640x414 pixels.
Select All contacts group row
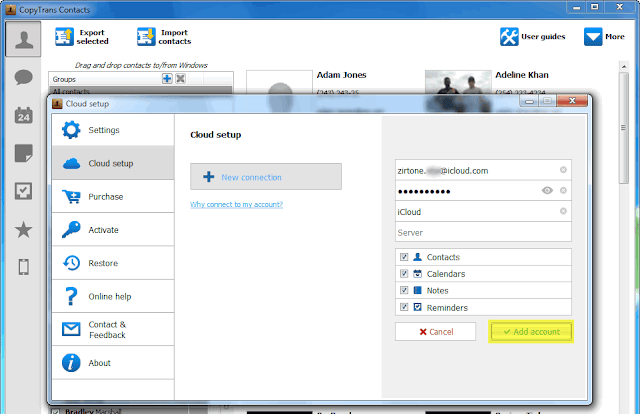tap(141, 91)
